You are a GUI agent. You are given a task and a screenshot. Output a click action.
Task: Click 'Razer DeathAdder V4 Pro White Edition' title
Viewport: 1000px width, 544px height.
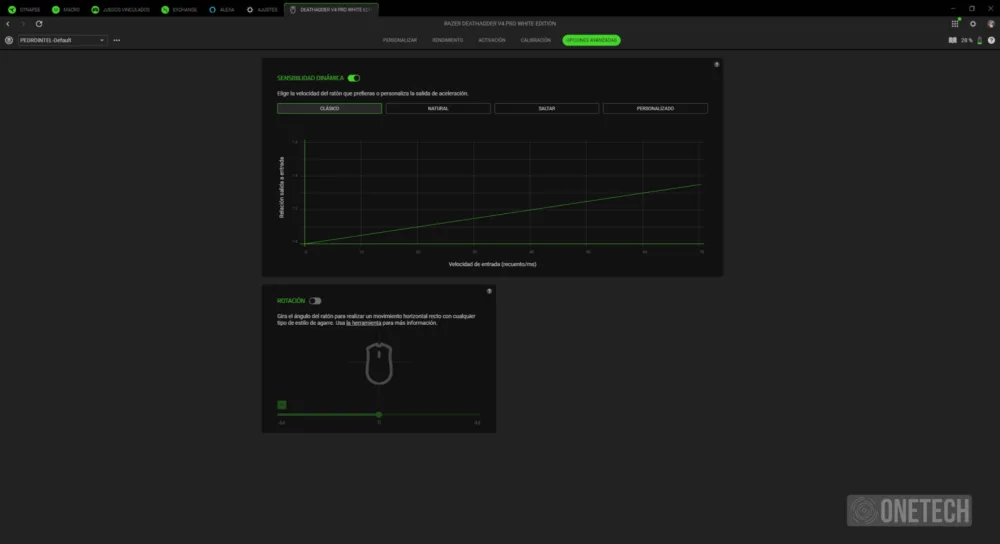500,24
